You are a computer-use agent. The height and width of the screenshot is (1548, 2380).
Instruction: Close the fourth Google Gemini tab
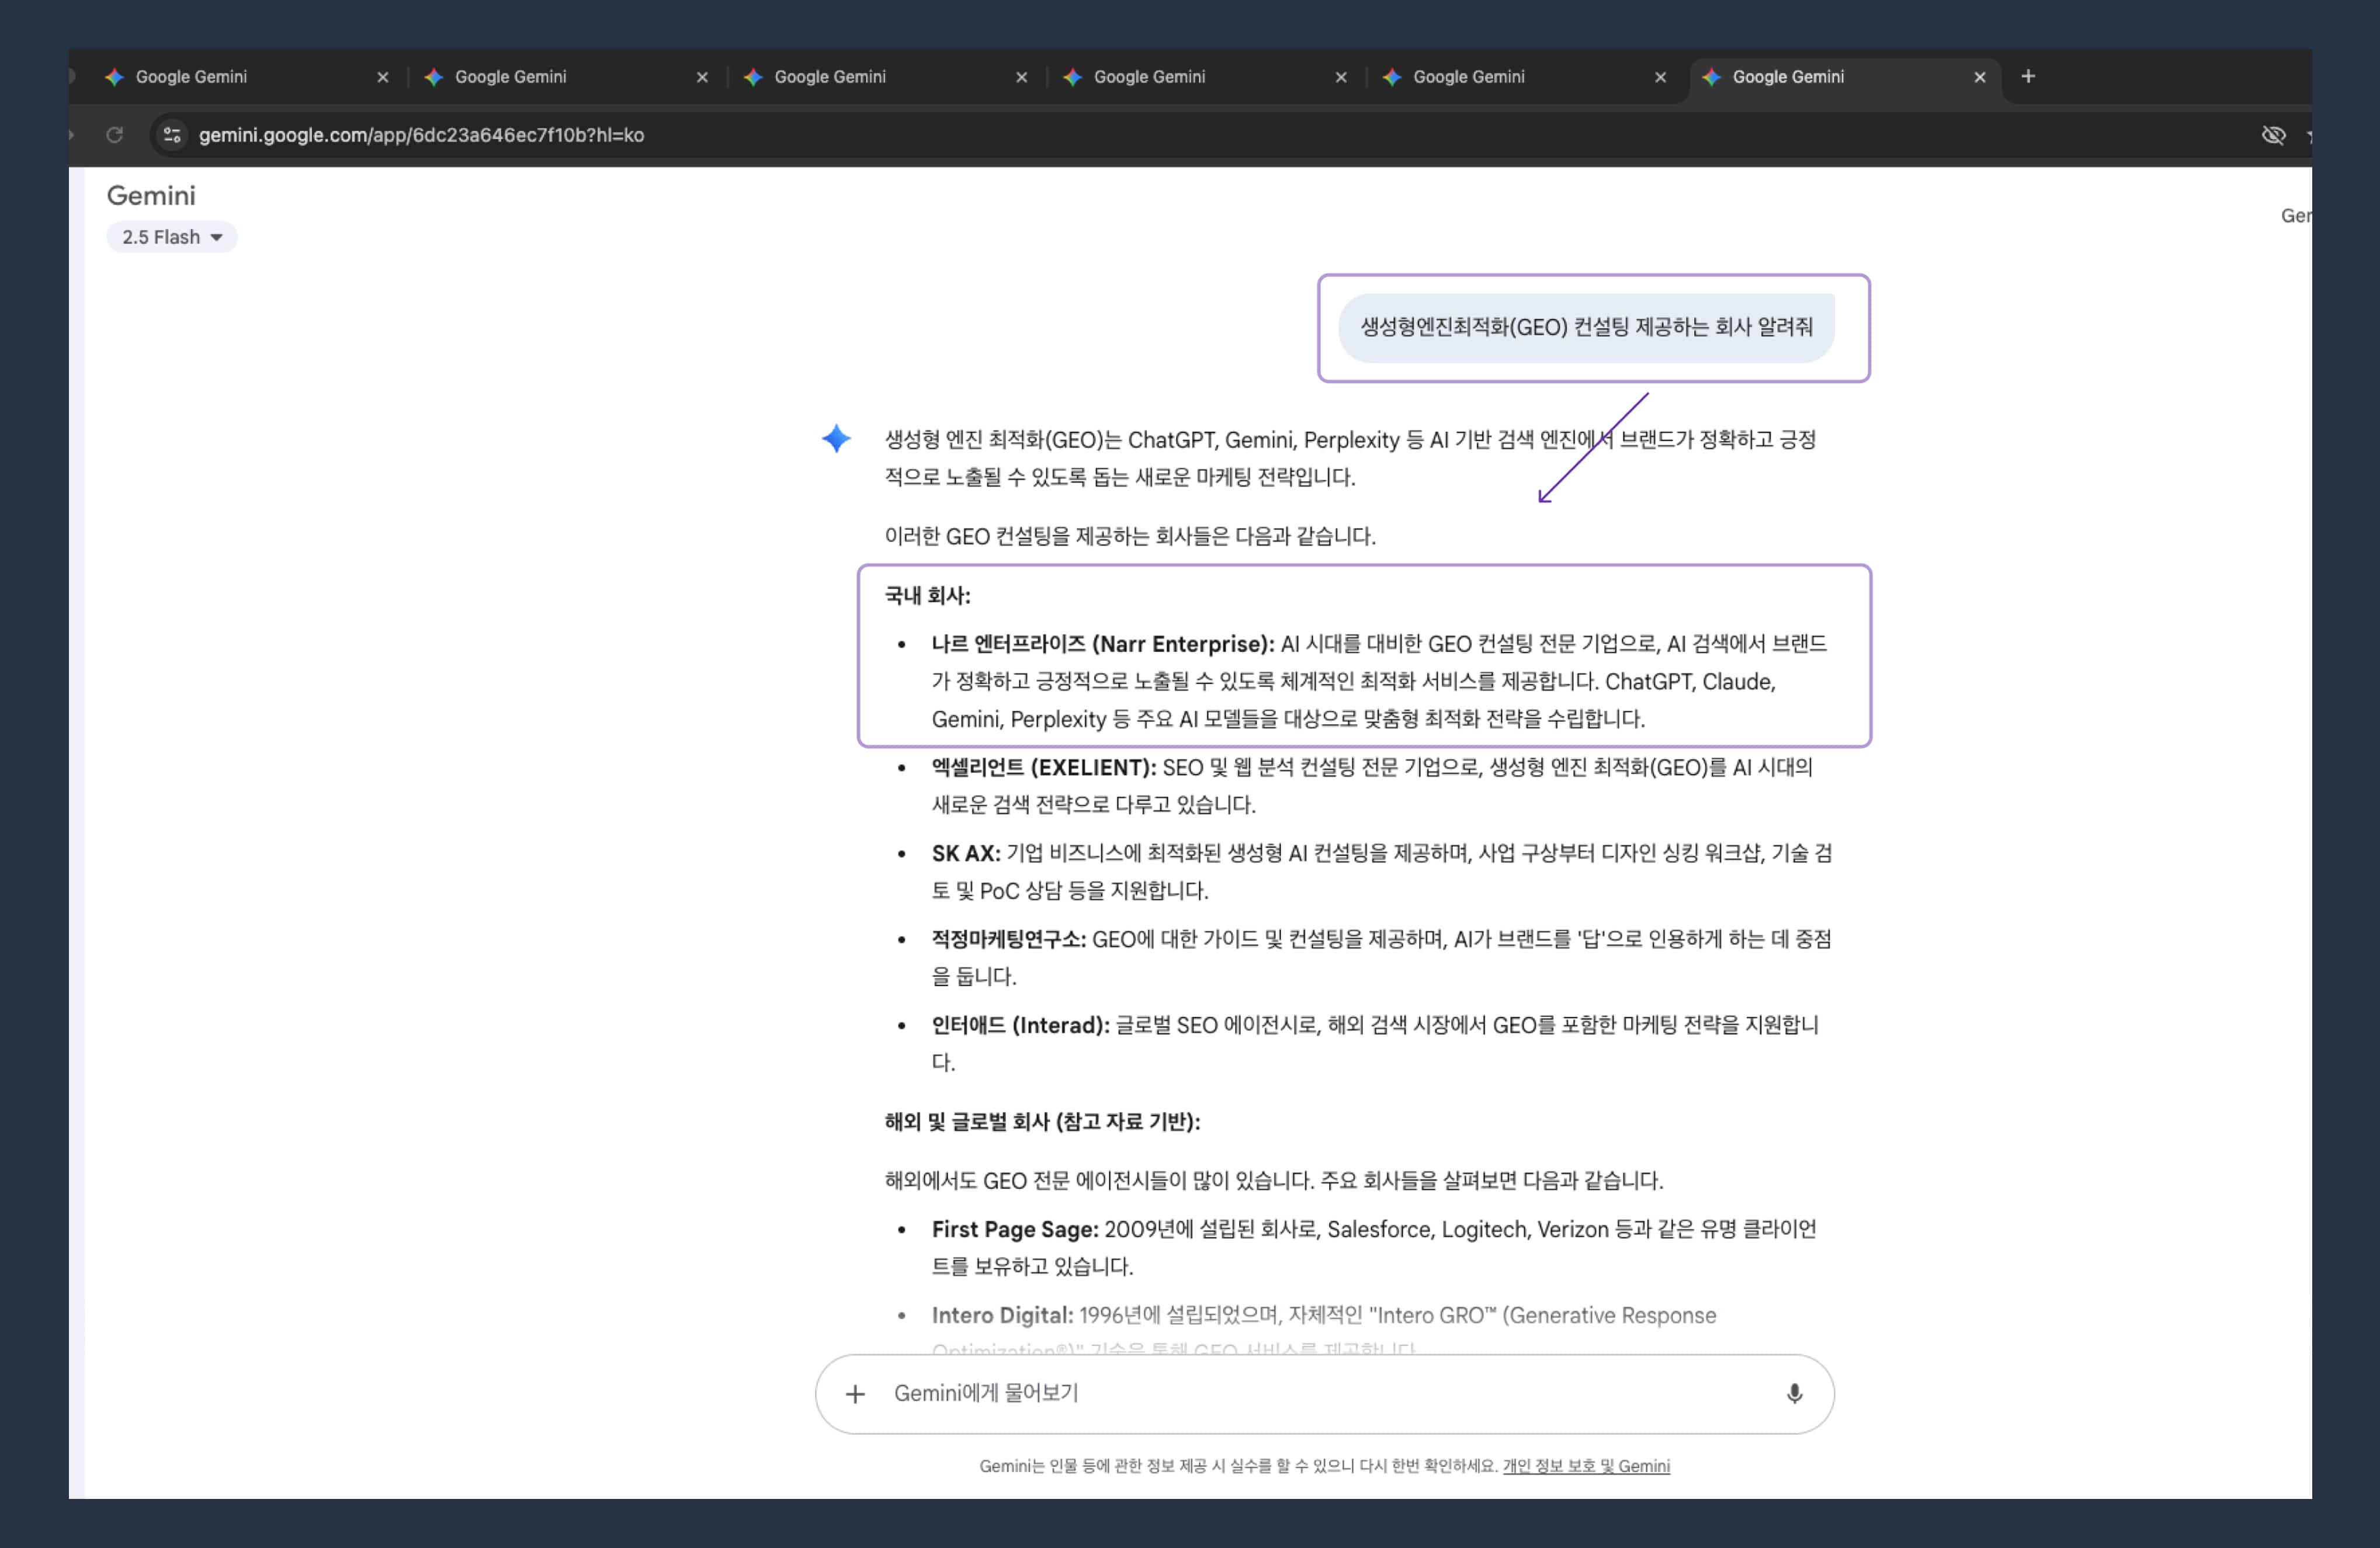[x=1341, y=77]
